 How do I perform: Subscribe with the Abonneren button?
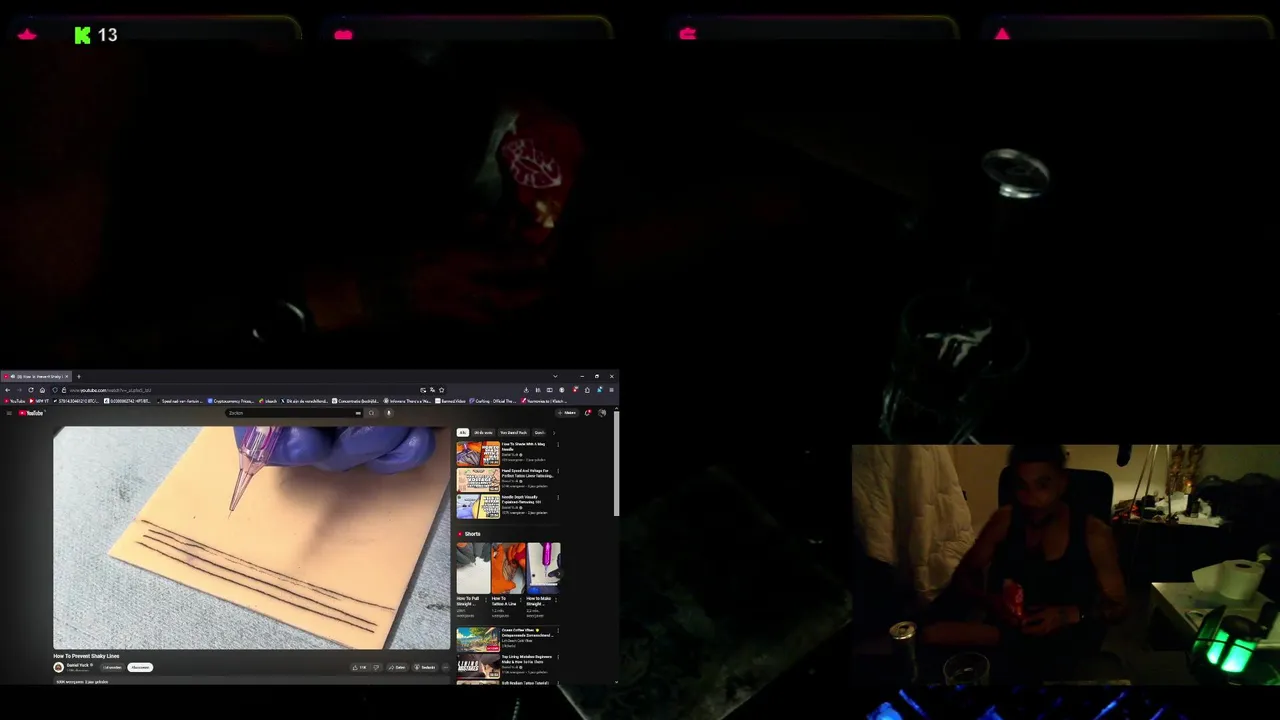pos(140,667)
